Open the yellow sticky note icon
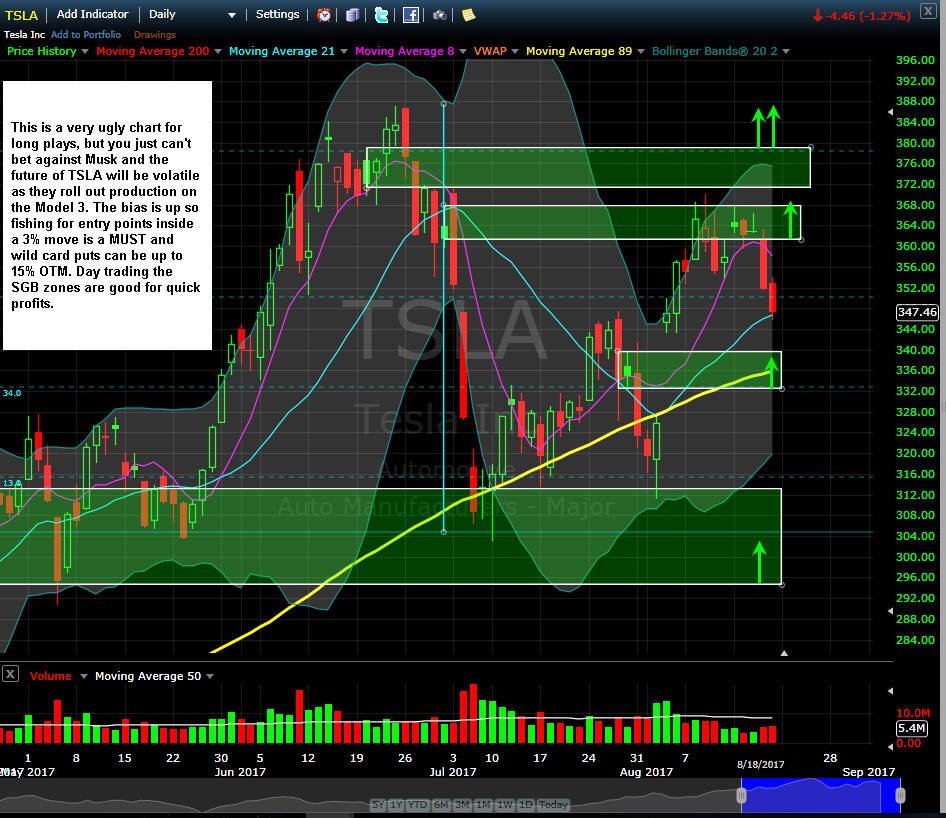The height and width of the screenshot is (818, 946). tap(468, 14)
